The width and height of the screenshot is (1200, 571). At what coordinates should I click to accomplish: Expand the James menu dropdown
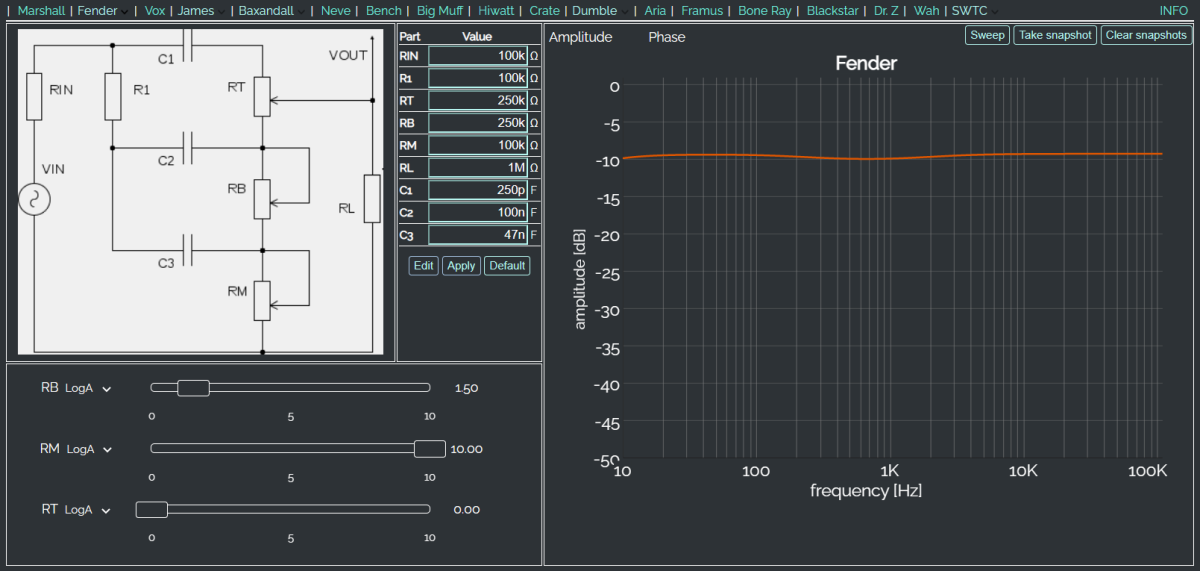click(202, 11)
